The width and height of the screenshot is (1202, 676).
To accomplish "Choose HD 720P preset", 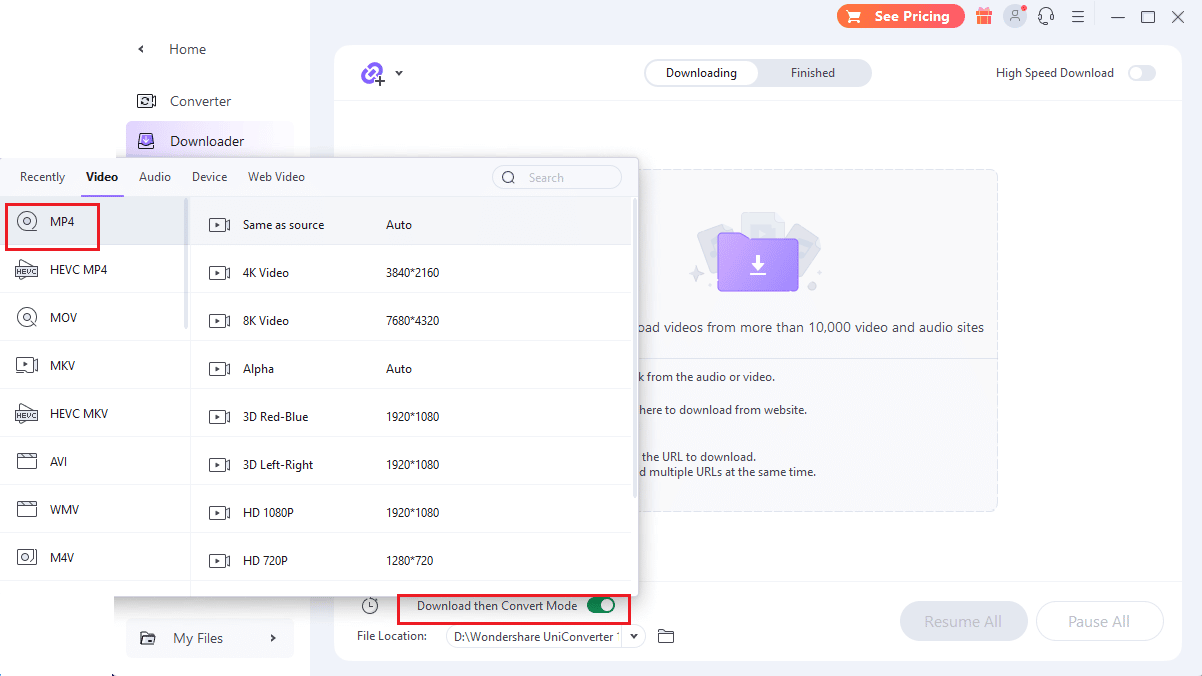I will pyautogui.click(x=410, y=561).
